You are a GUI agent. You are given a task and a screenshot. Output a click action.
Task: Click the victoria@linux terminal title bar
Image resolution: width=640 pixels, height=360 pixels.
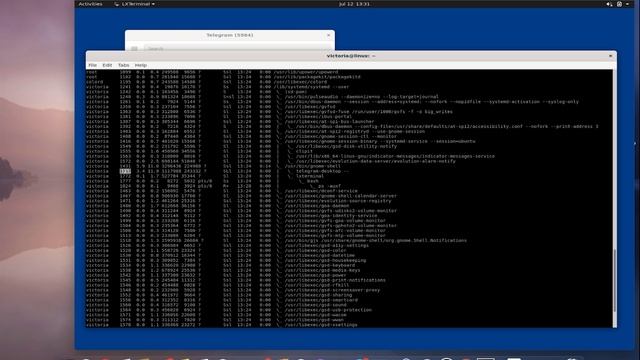point(351,56)
